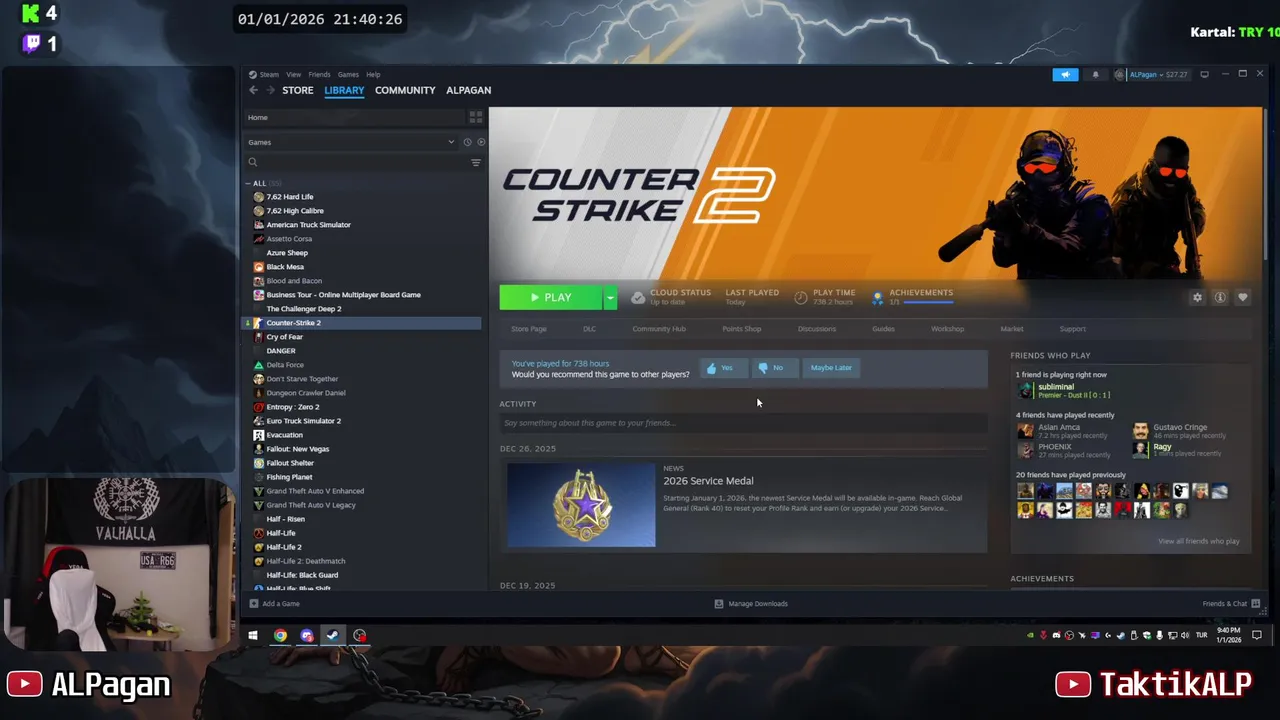Open the Games menu
1280x720 pixels.
348,75
